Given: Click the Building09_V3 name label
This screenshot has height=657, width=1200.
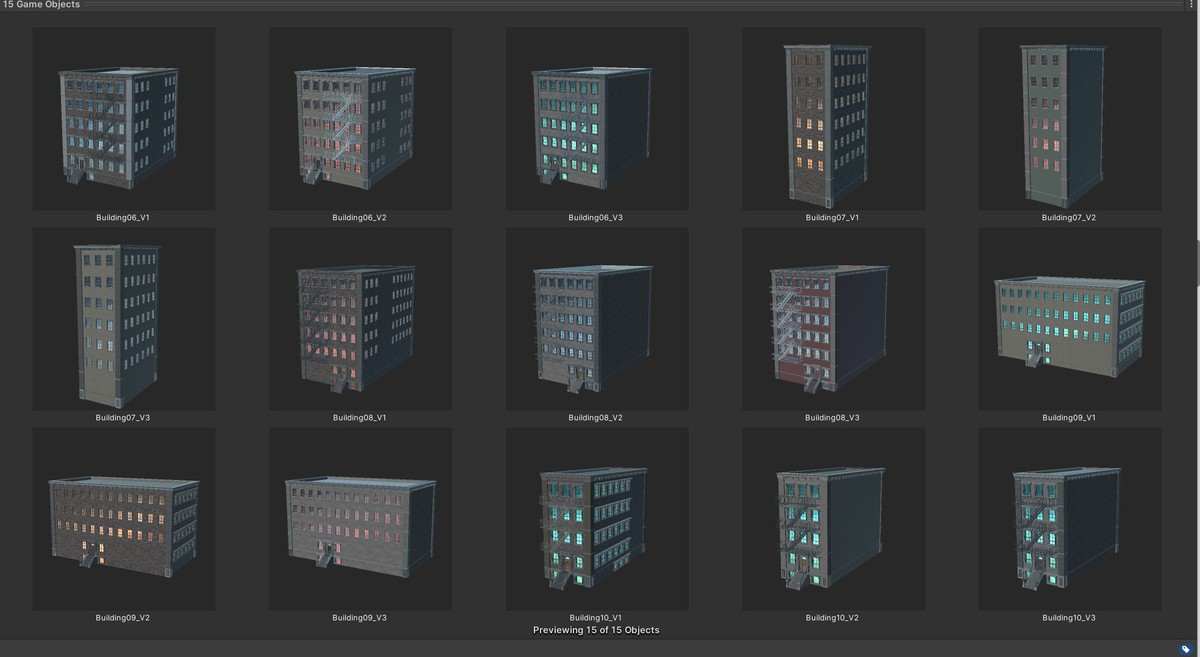Looking at the screenshot, I should point(359,617).
